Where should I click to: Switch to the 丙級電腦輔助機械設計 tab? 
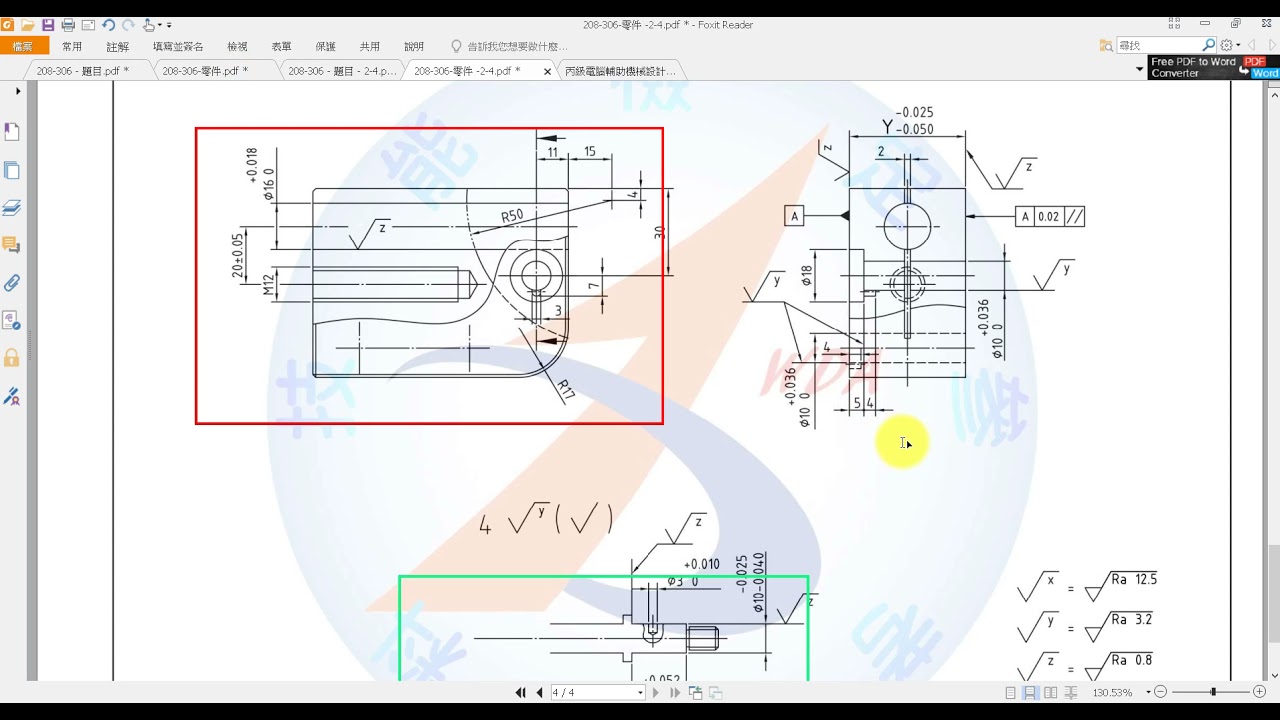(x=620, y=71)
